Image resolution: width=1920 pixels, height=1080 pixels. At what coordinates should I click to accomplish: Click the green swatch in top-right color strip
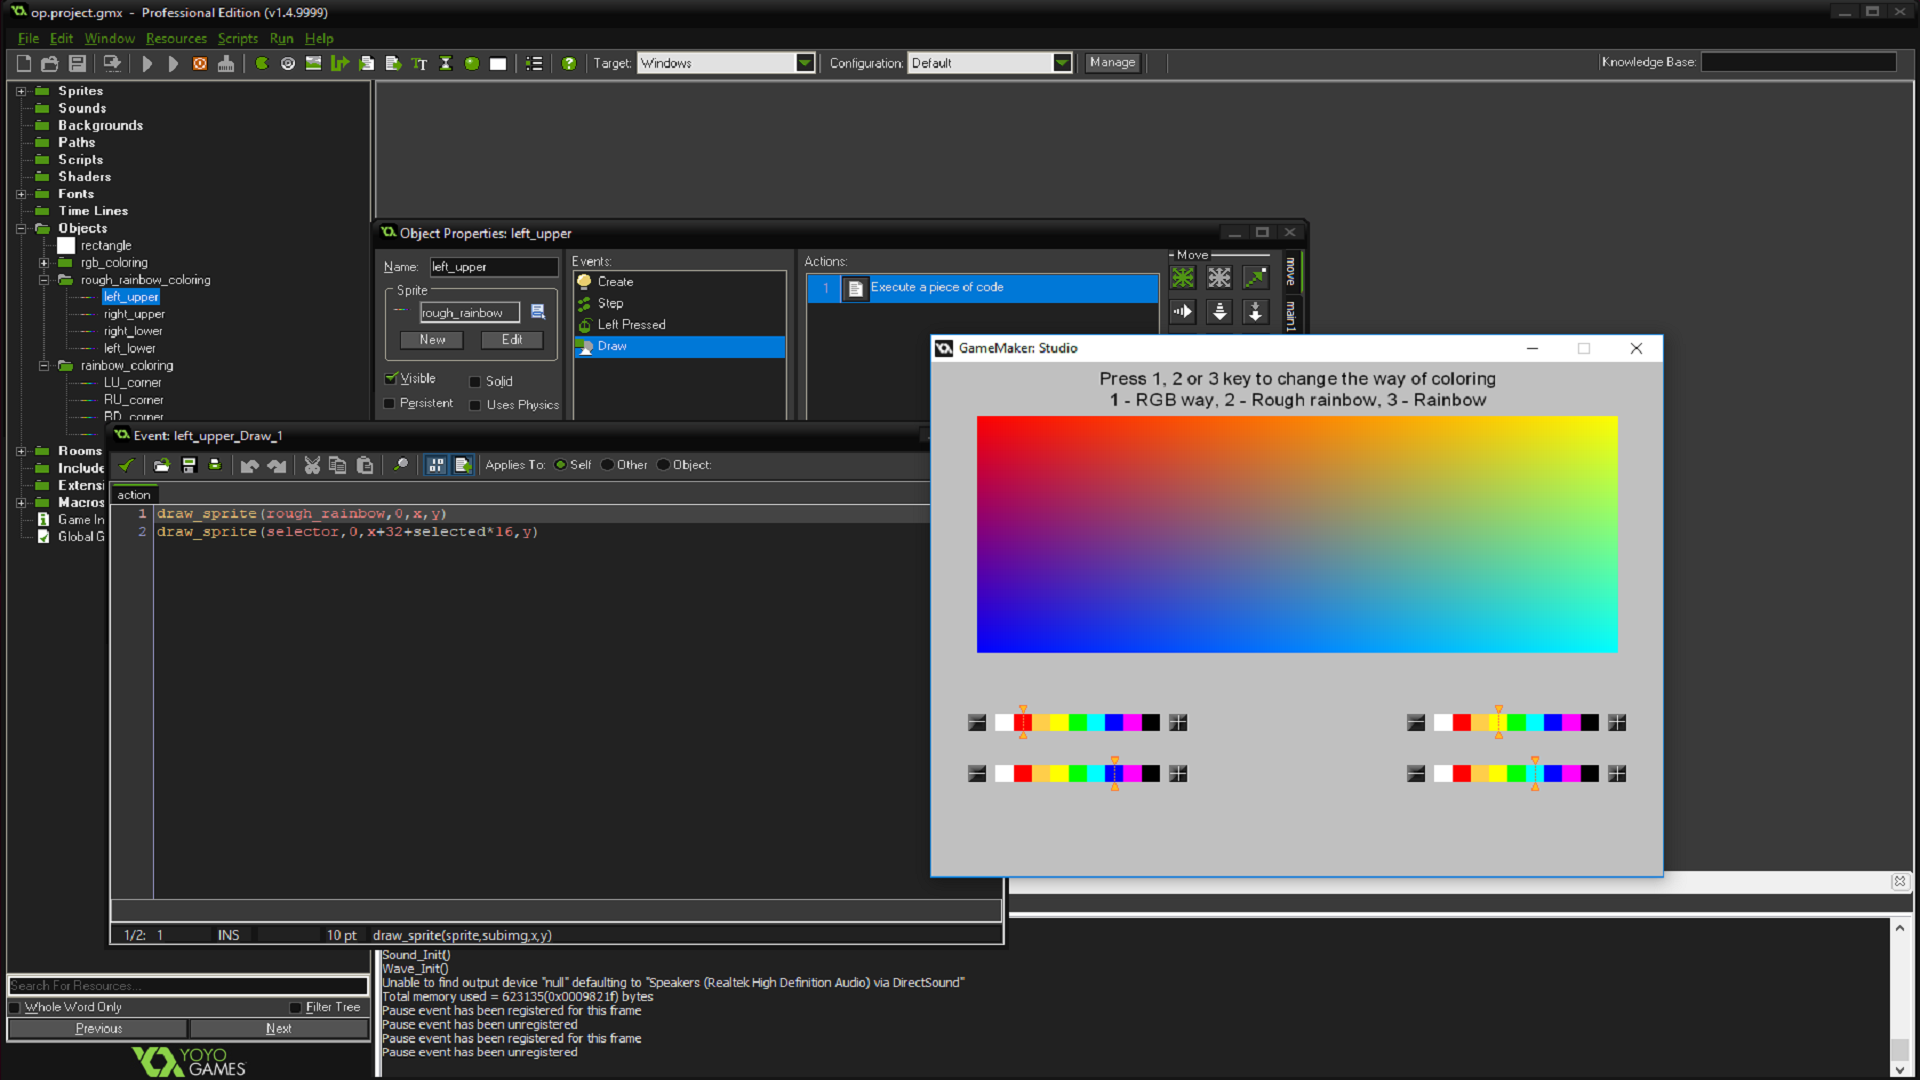[x=1516, y=722]
